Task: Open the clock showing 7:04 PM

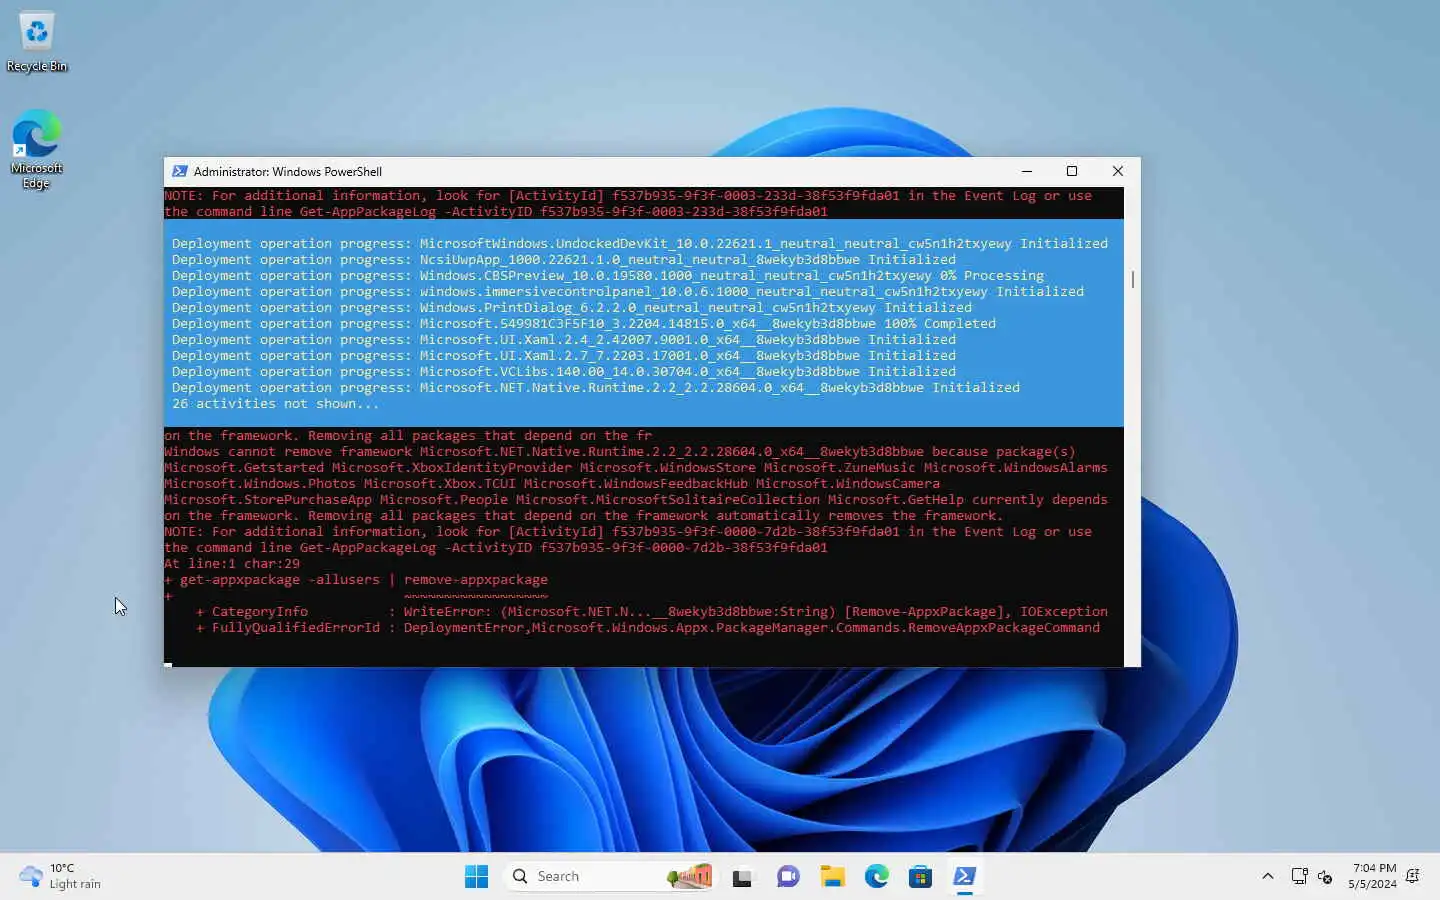Action: pos(1372,876)
